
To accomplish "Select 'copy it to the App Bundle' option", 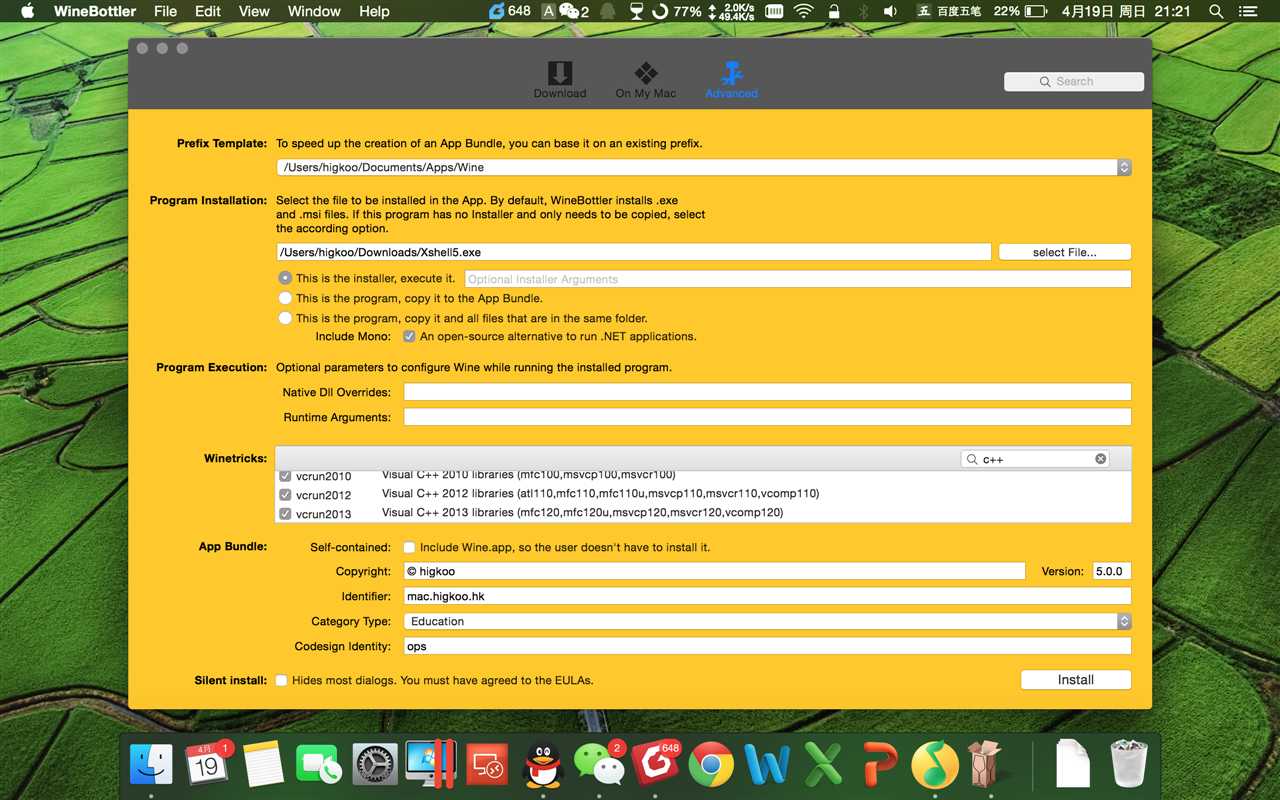I will tap(285, 298).
